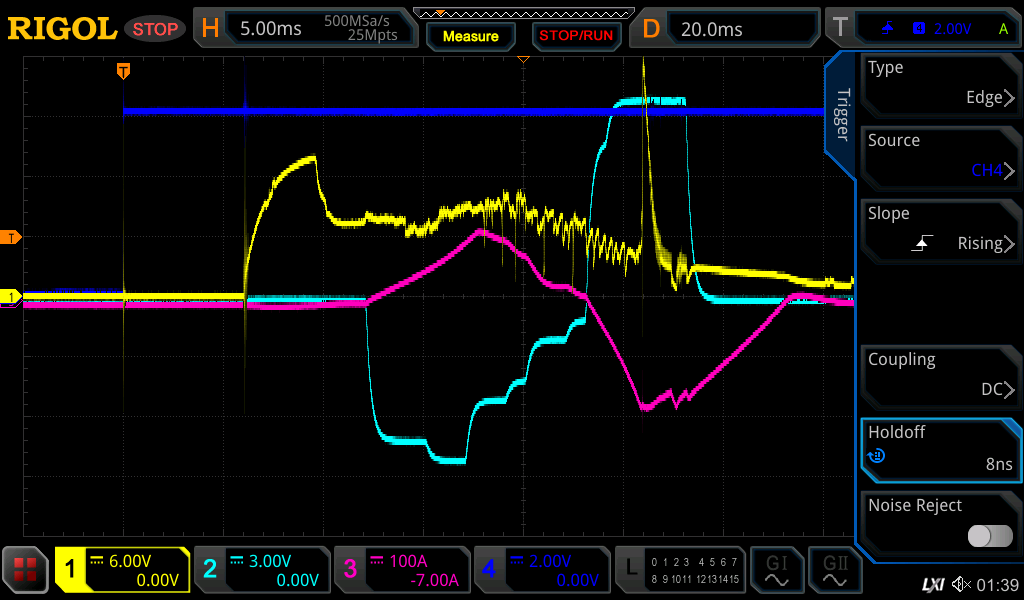Image resolution: width=1024 pixels, height=600 pixels.
Task: Toggle channel 3 magenta 100A label
Action: pos(400,571)
